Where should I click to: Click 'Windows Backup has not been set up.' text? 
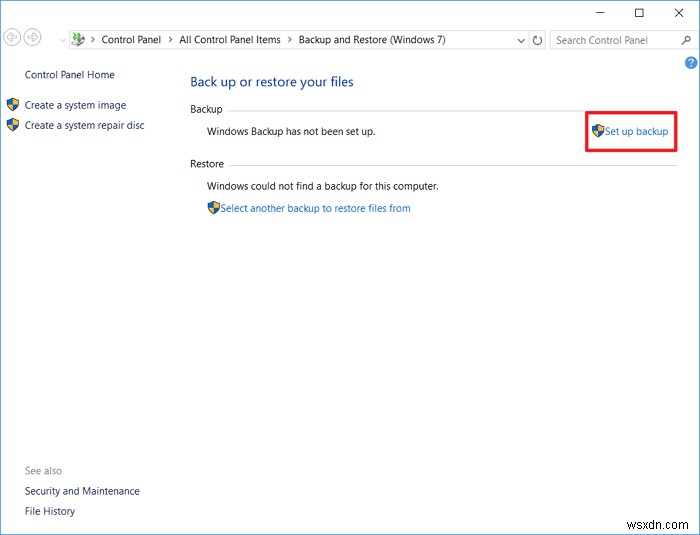pos(291,132)
